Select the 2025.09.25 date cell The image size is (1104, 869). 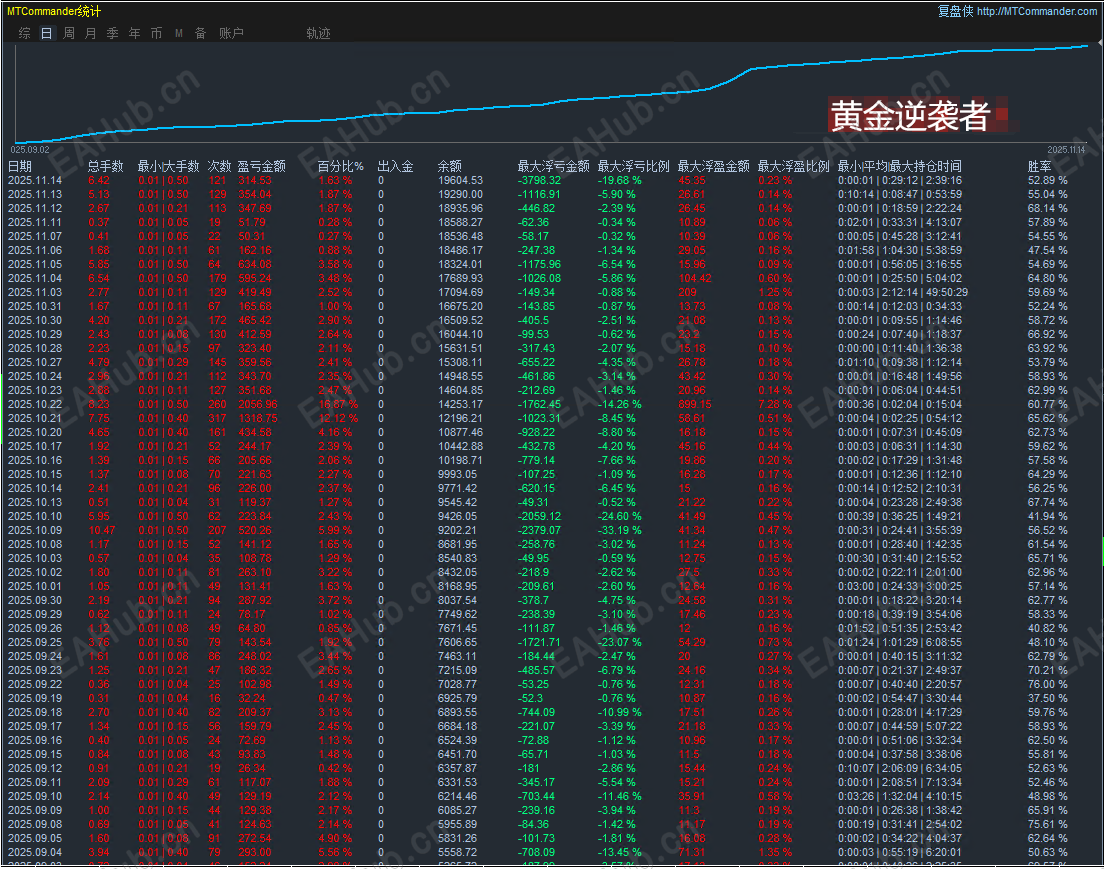[x=35, y=642]
